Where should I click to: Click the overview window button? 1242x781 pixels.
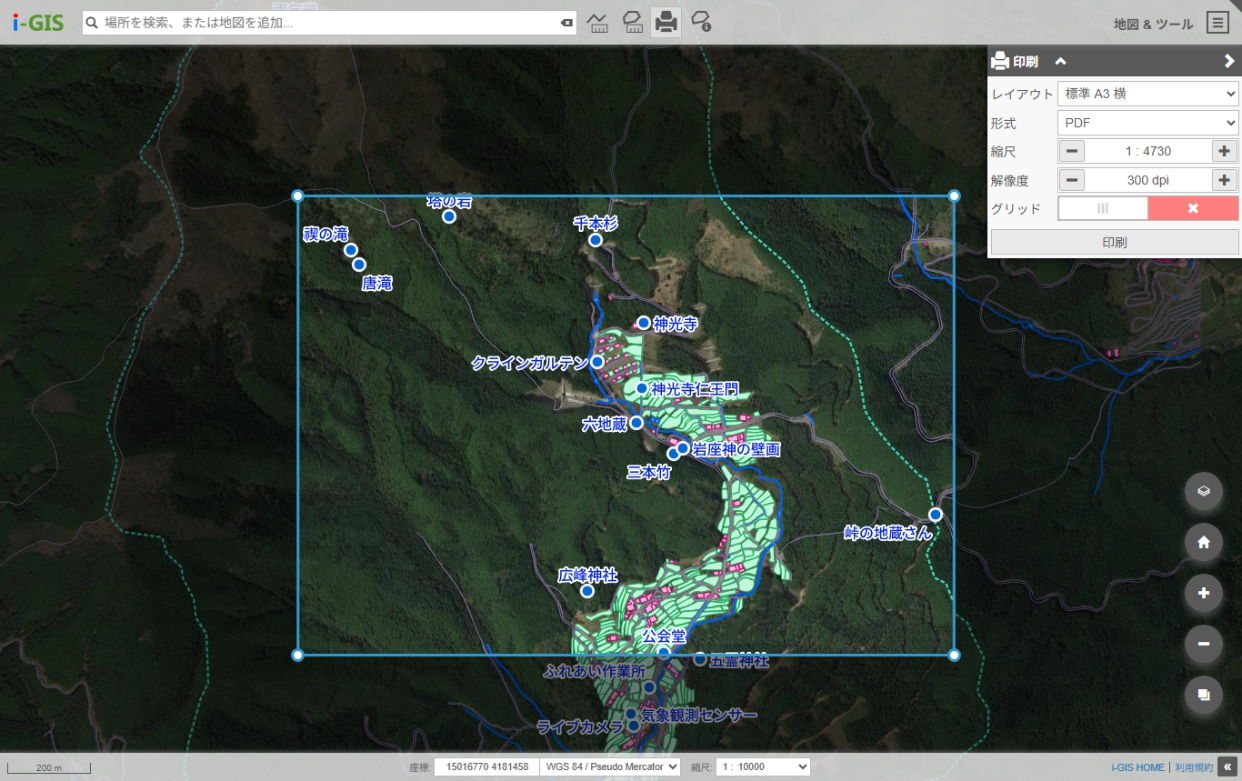click(x=1204, y=695)
